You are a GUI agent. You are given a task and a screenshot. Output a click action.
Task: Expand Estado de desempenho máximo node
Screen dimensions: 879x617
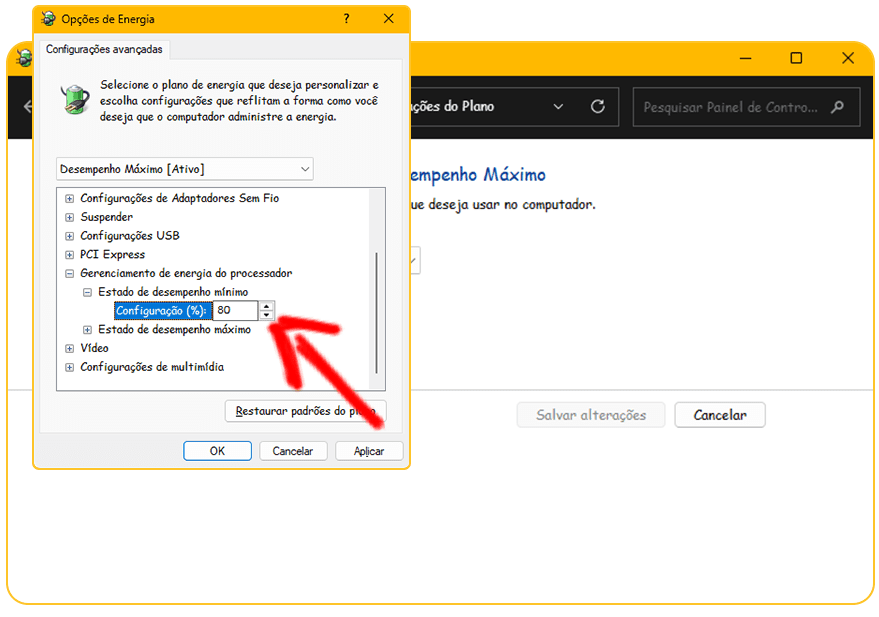point(88,330)
